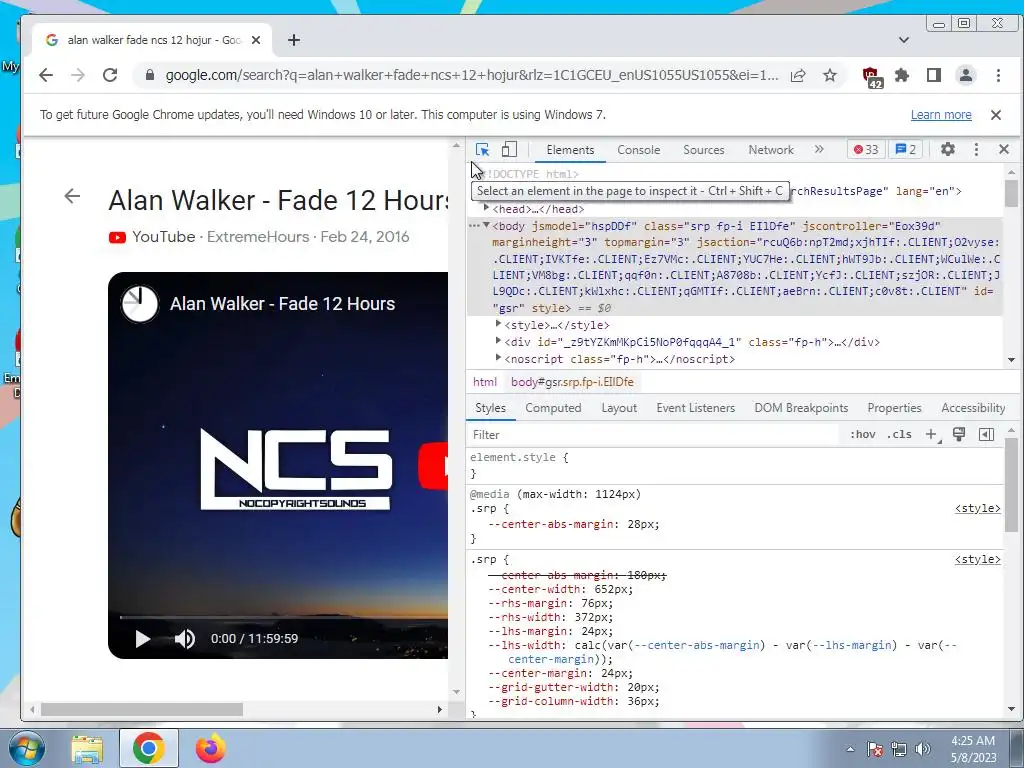This screenshot has height=768, width=1024.
Task: Mute the video volume icon
Action: click(x=185, y=639)
